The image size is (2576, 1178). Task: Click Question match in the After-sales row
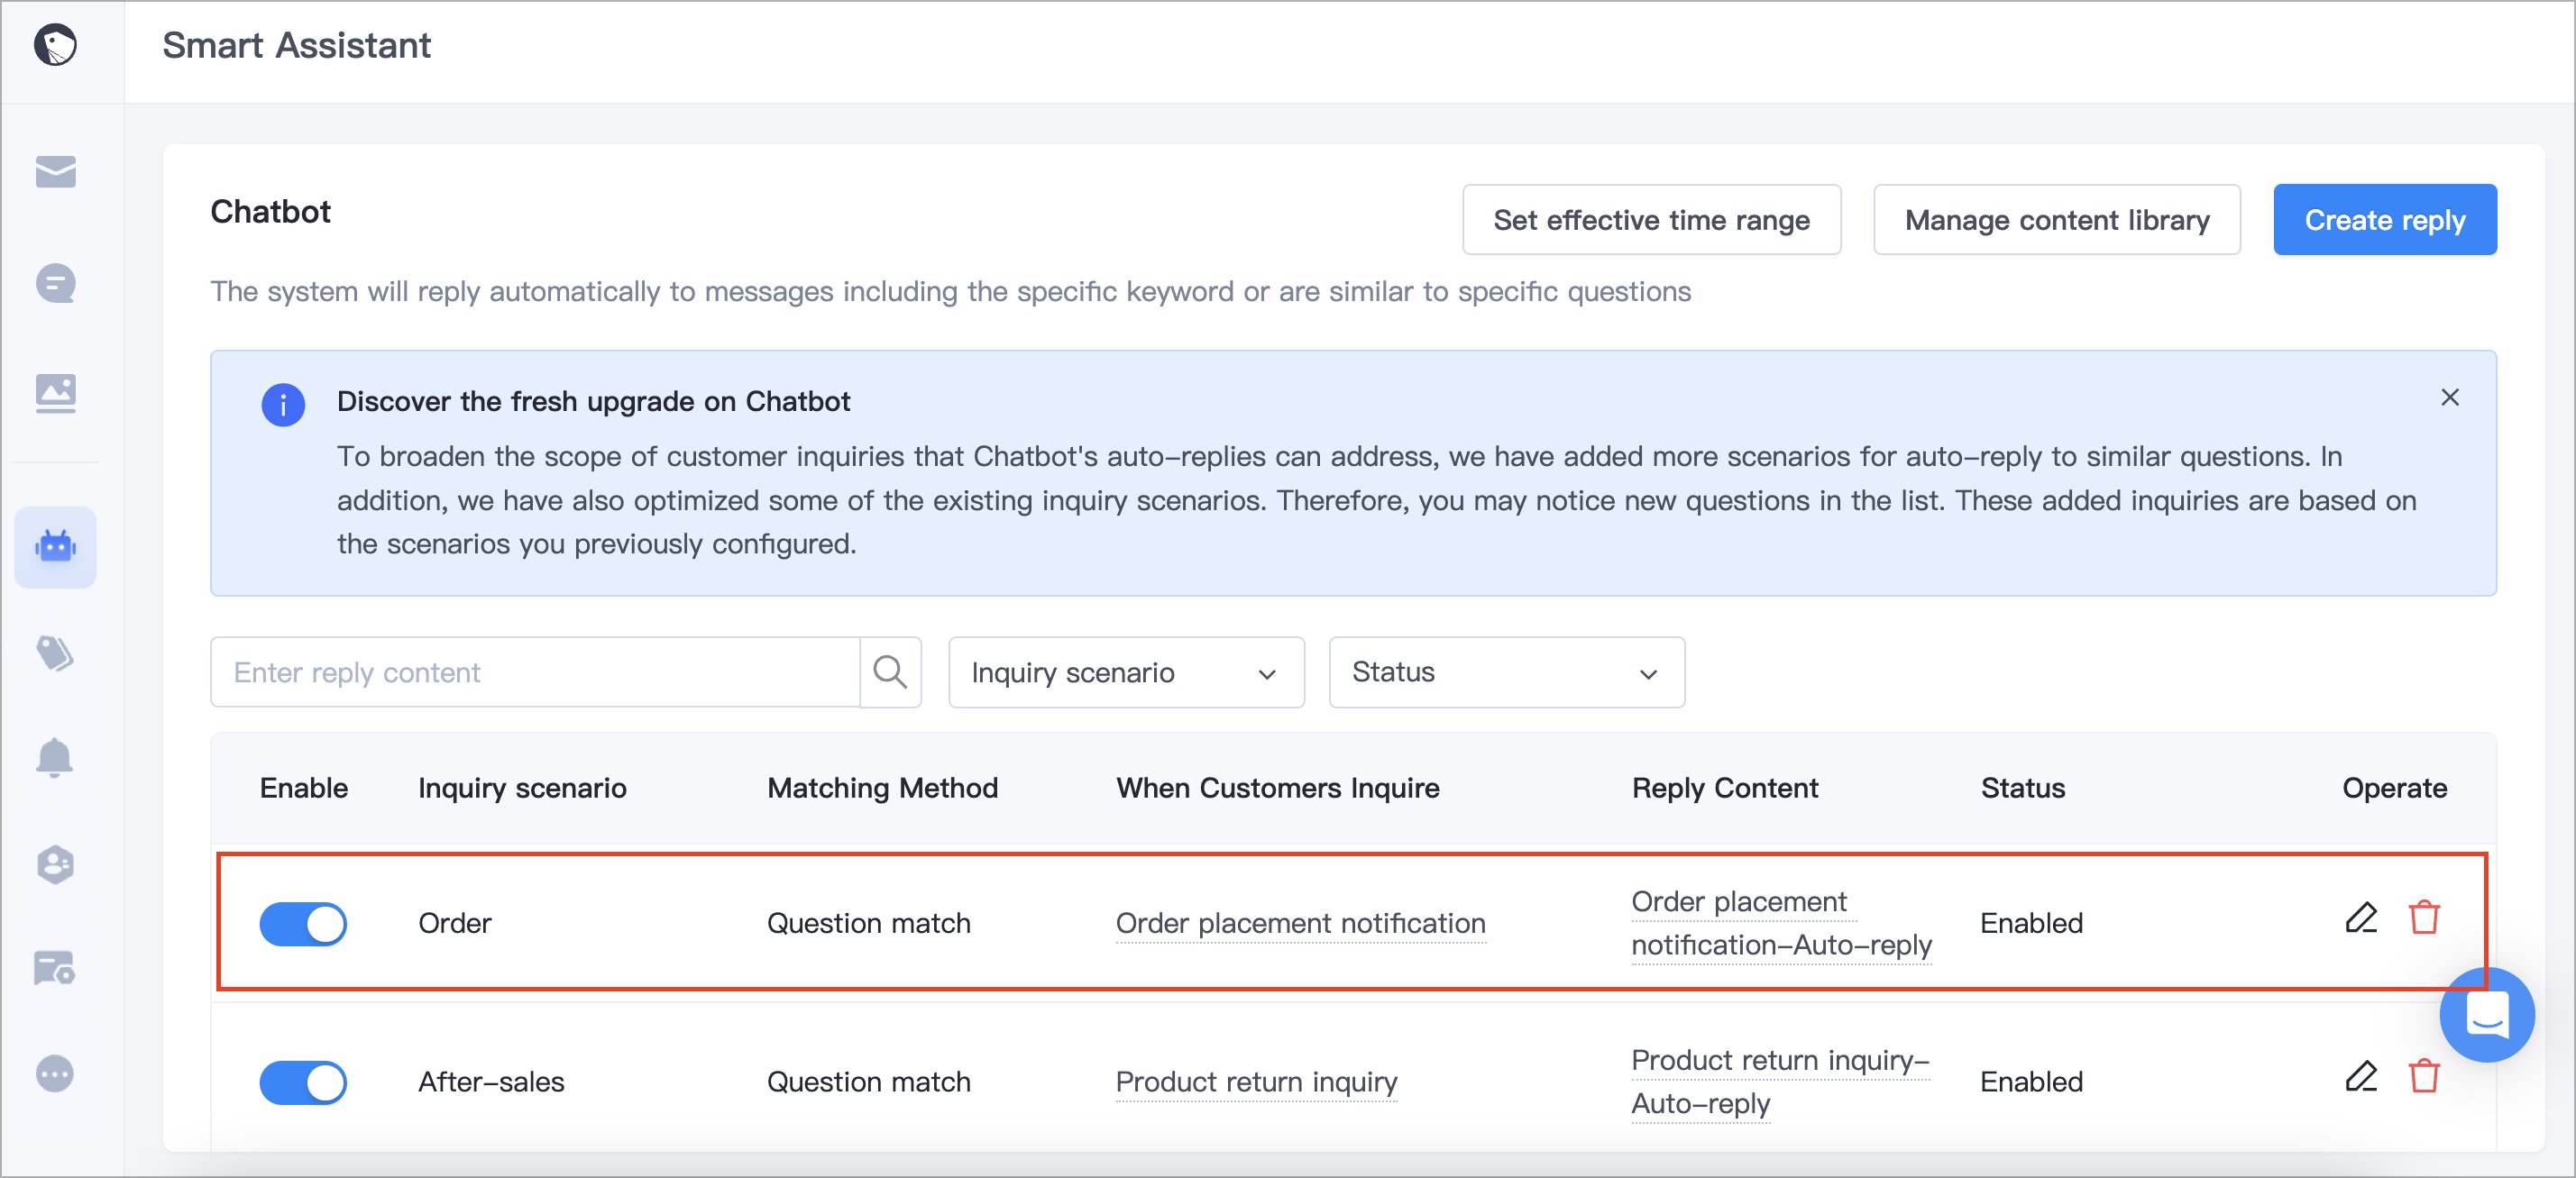click(x=868, y=1082)
